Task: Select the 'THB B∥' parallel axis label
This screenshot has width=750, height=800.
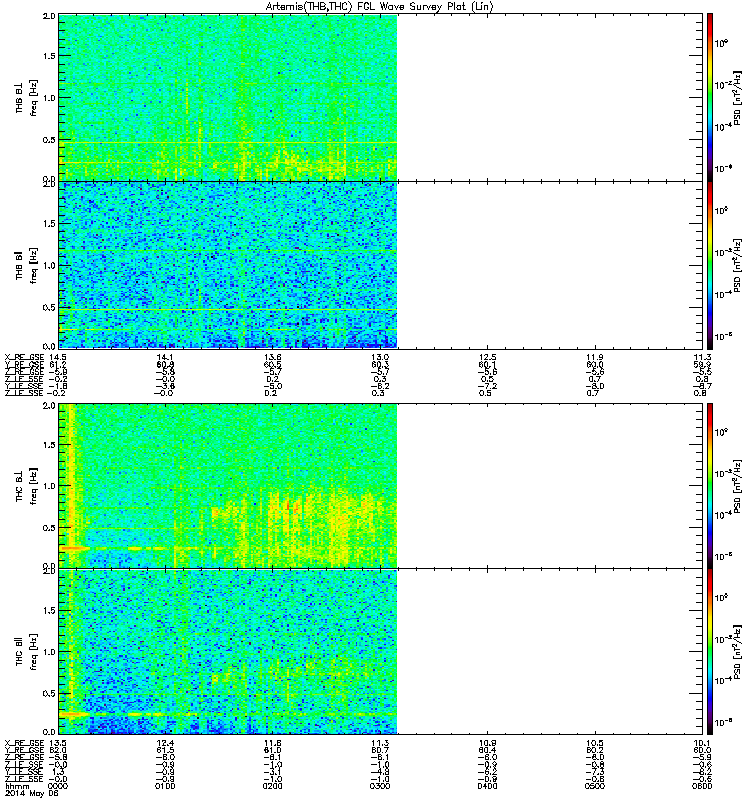Action: point(19,264)
